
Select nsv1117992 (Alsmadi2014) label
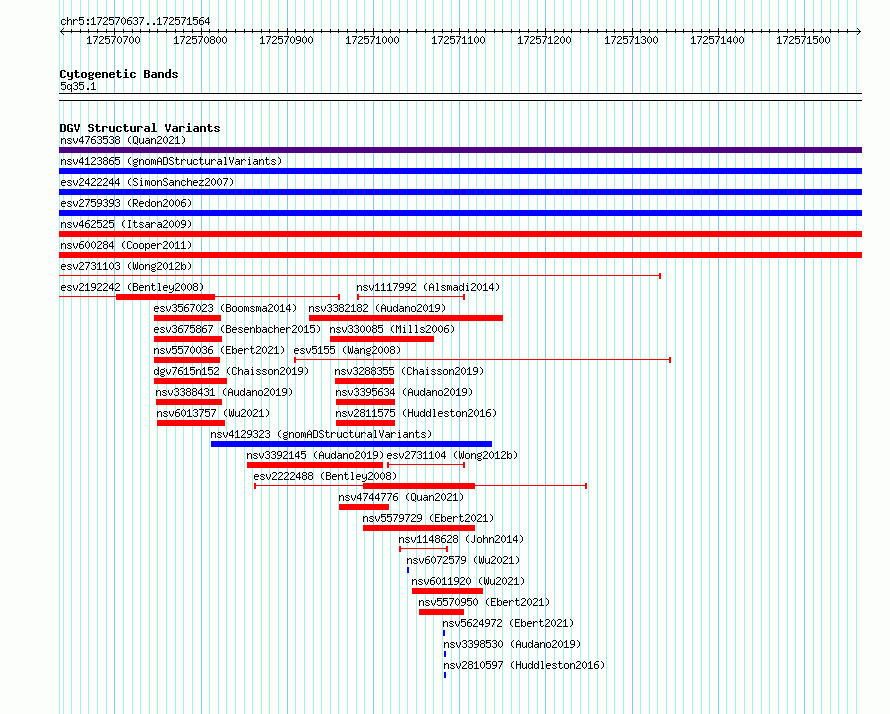click(x=428, y=287)
